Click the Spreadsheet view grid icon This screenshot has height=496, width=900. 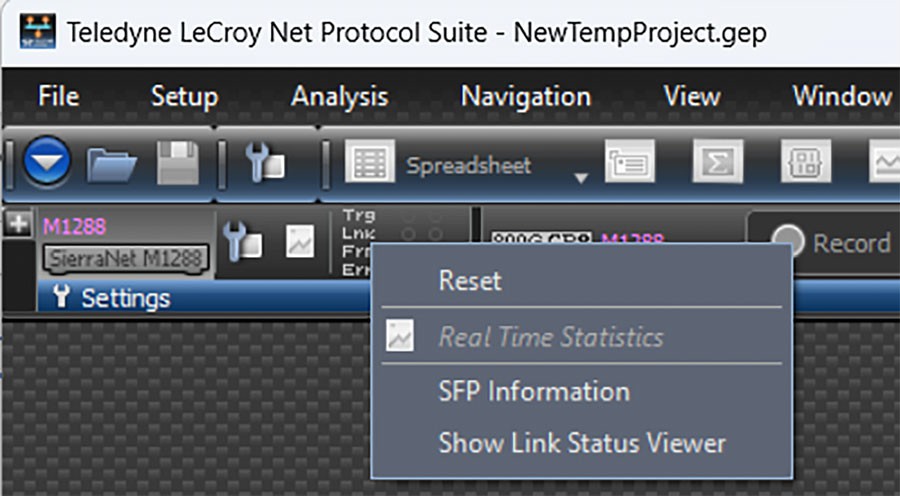(370, 161)
